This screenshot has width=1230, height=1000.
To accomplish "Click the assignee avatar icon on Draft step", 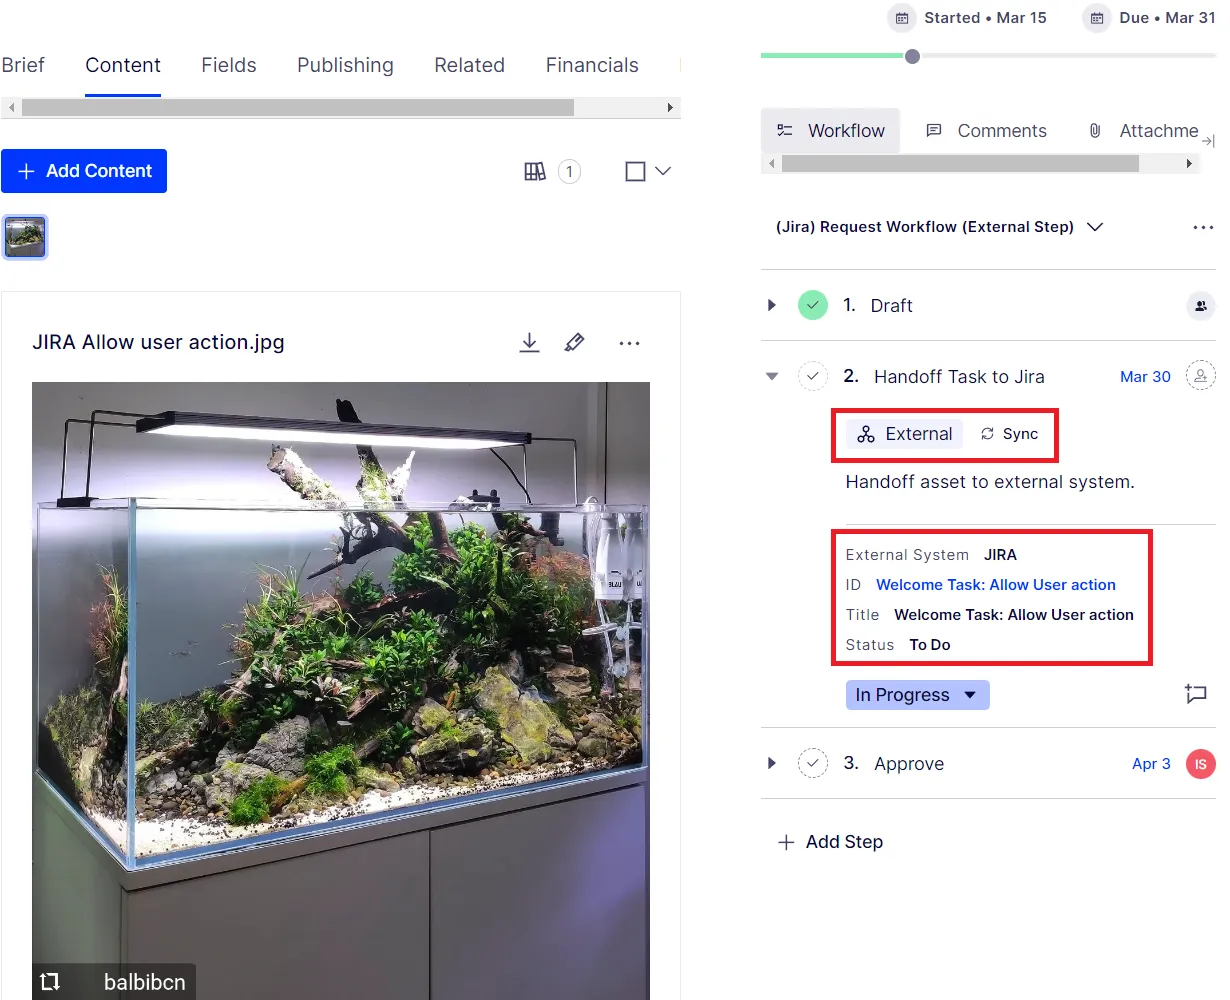I will [1200, 306].
